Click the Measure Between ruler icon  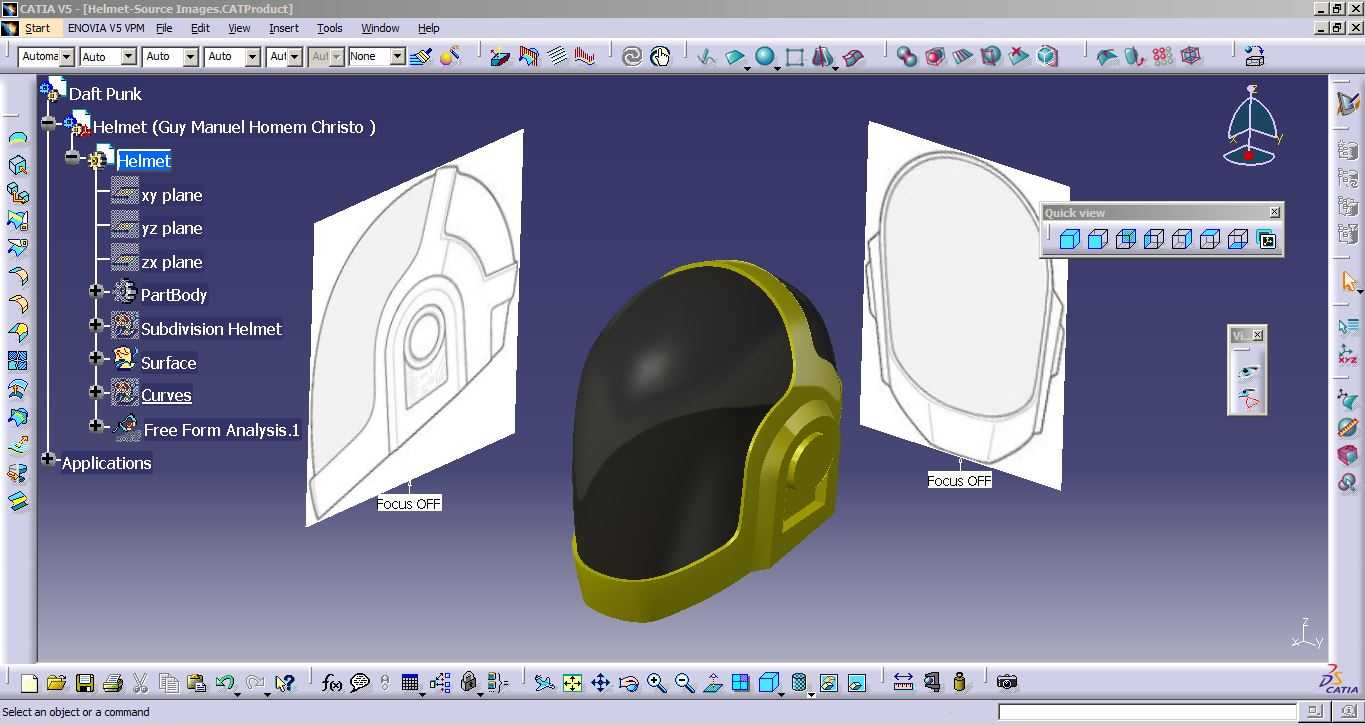coord(903,683)
